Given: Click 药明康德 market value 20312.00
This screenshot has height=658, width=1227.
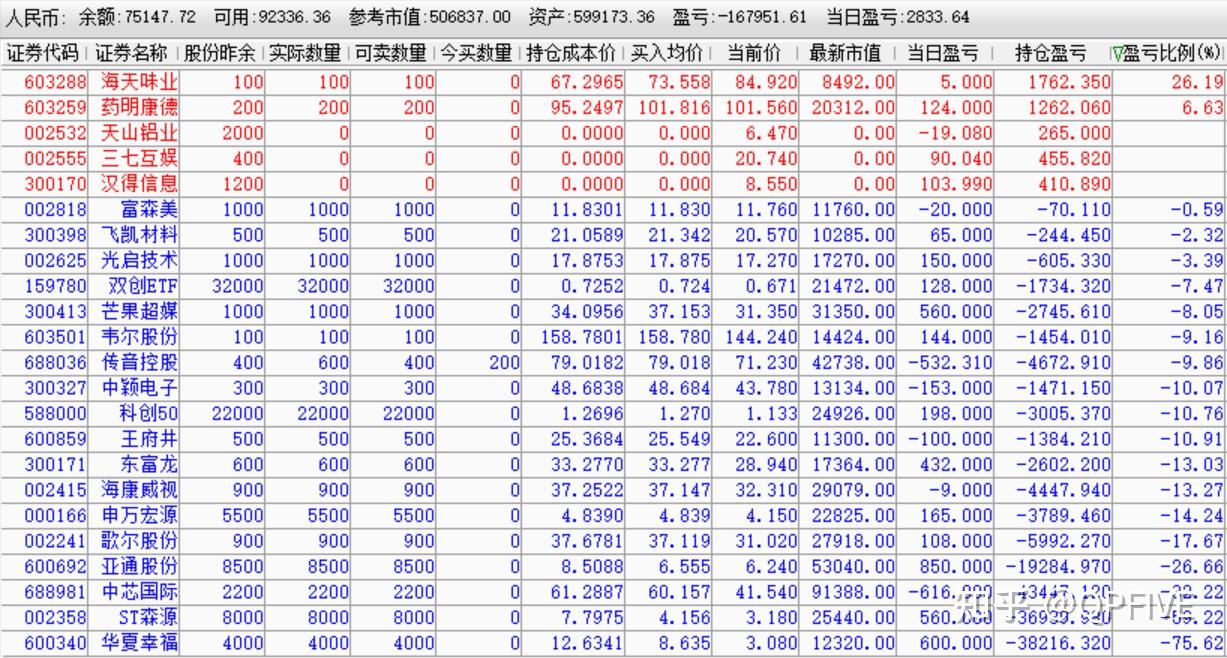Looking at the screenshot, I should point(852,107).
